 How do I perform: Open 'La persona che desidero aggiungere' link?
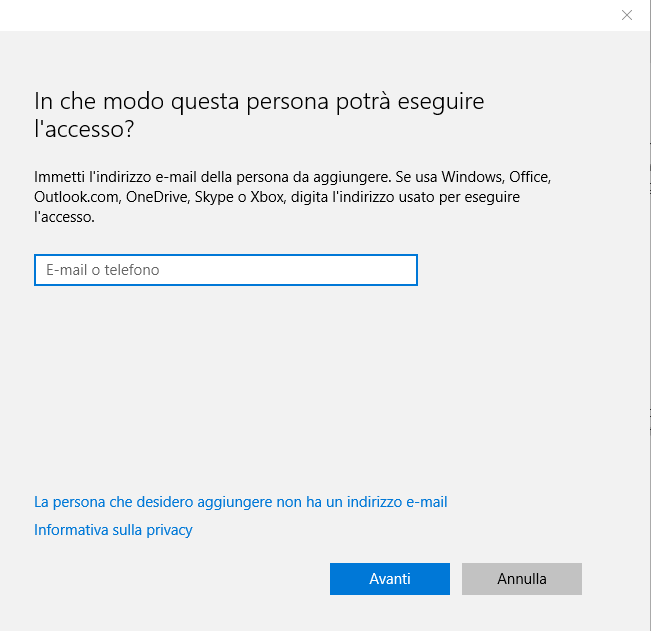pyautogui.click(x=240, y=502)
